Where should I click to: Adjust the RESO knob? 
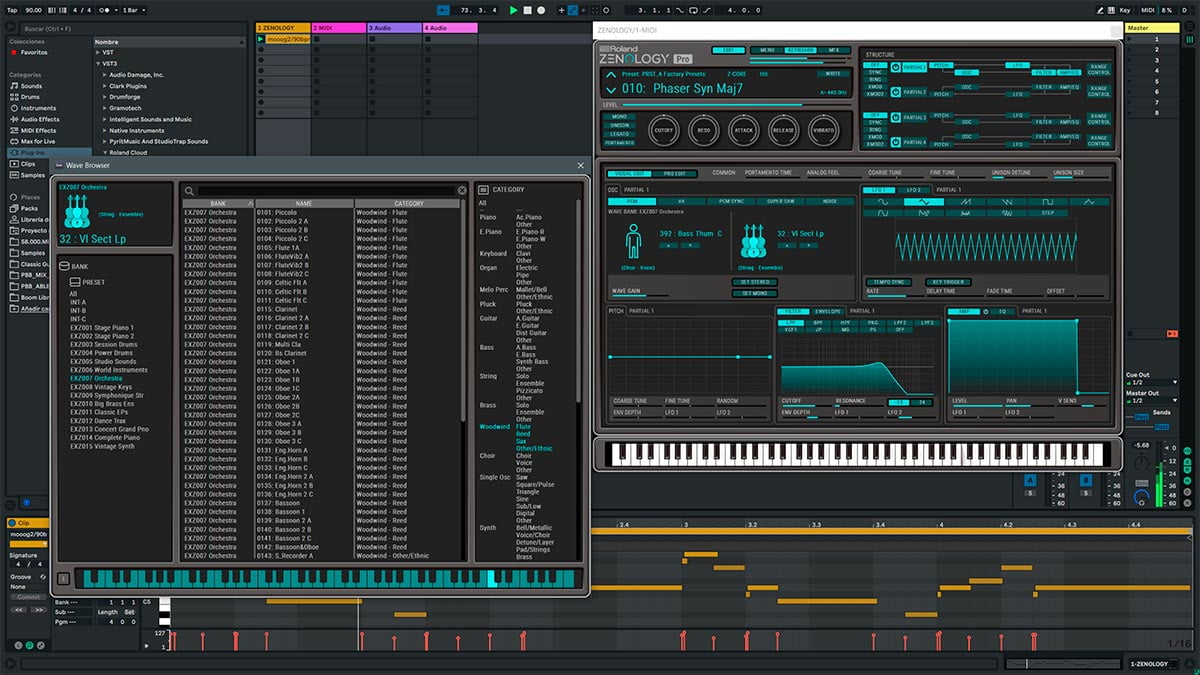(704, 130)
